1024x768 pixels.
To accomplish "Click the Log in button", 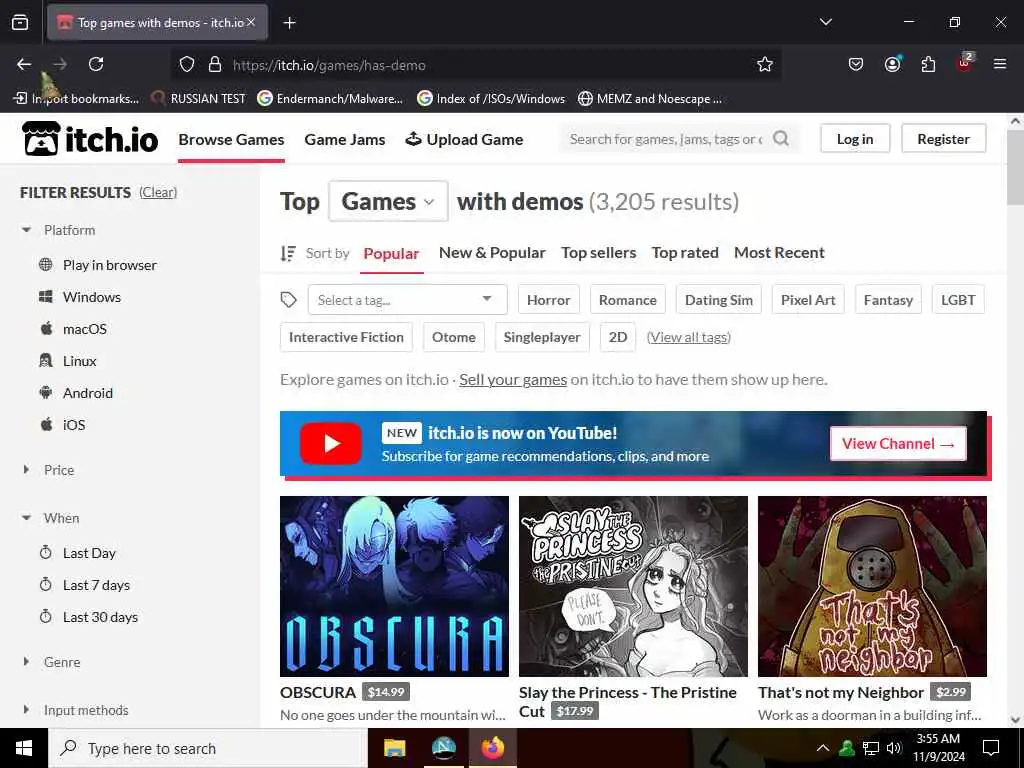I will 855,138.
